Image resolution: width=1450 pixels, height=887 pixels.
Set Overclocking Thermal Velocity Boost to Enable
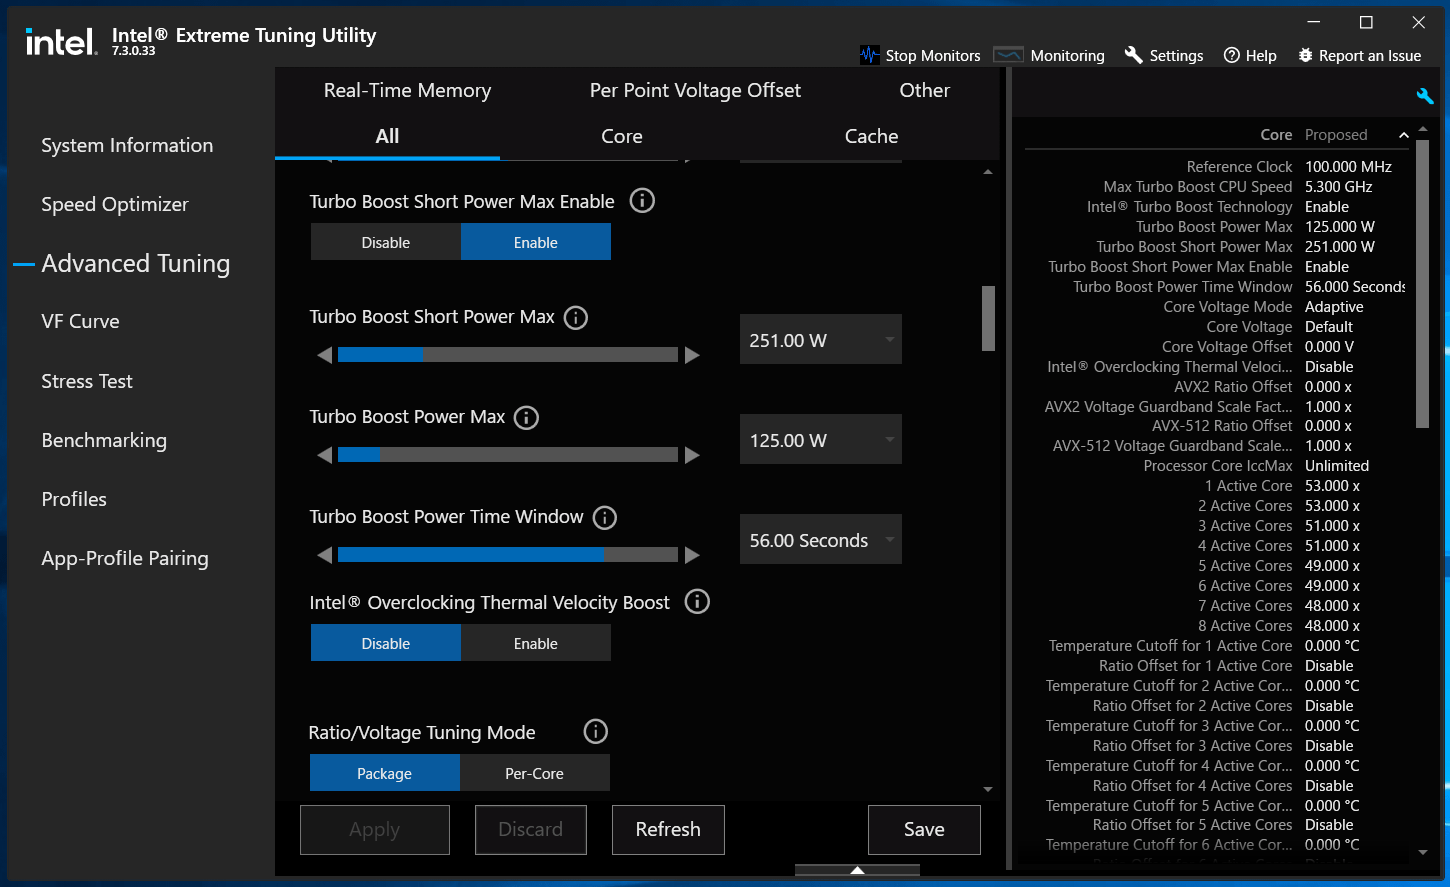536,643
